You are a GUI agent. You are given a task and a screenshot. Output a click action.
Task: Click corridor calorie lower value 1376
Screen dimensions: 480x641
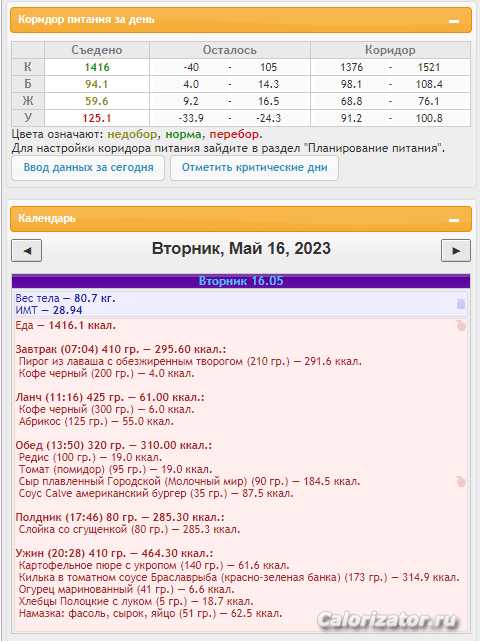point(352,67)
